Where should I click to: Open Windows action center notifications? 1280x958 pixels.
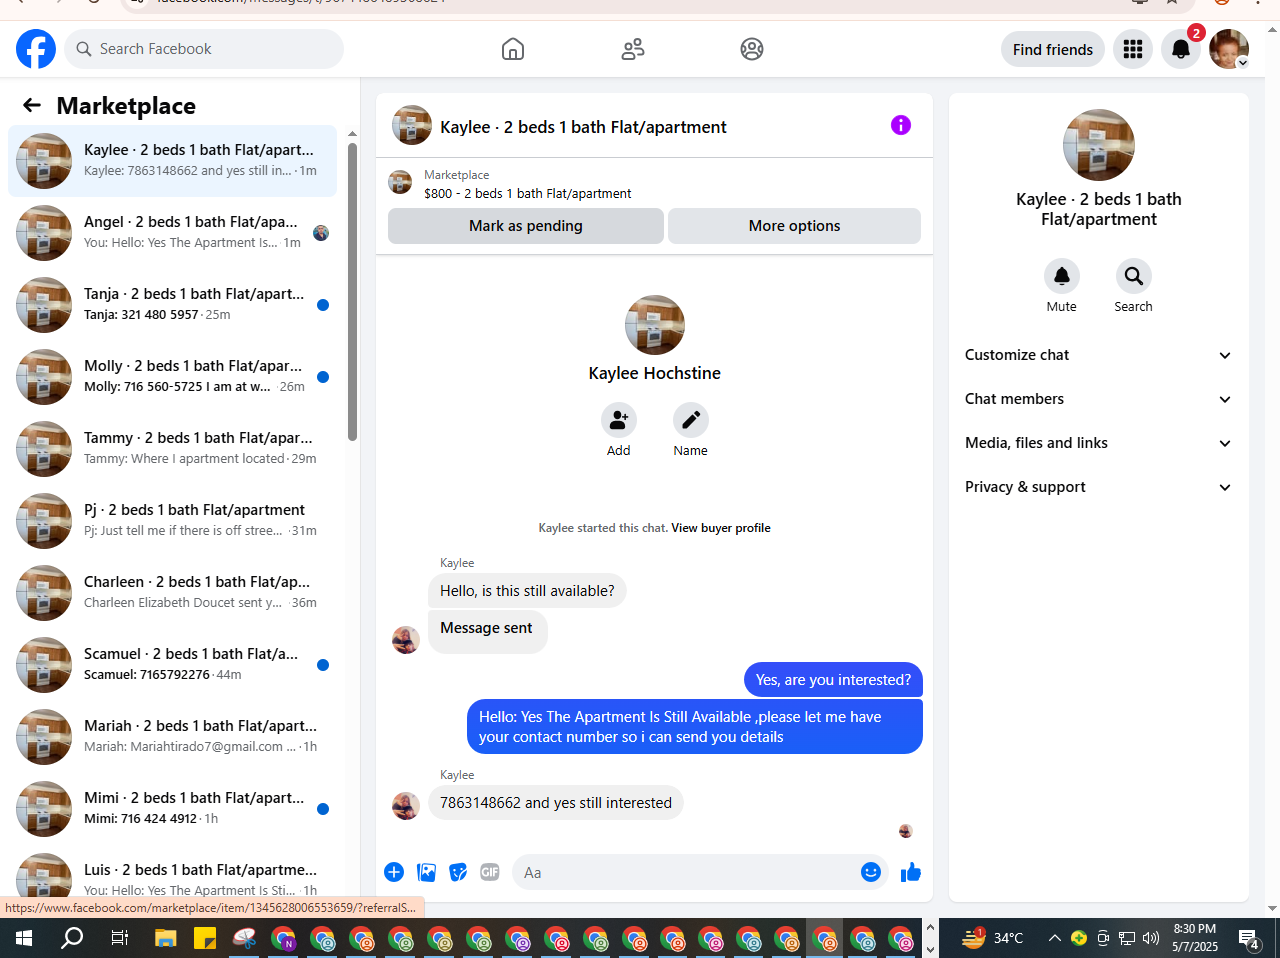pos(1249,938)
